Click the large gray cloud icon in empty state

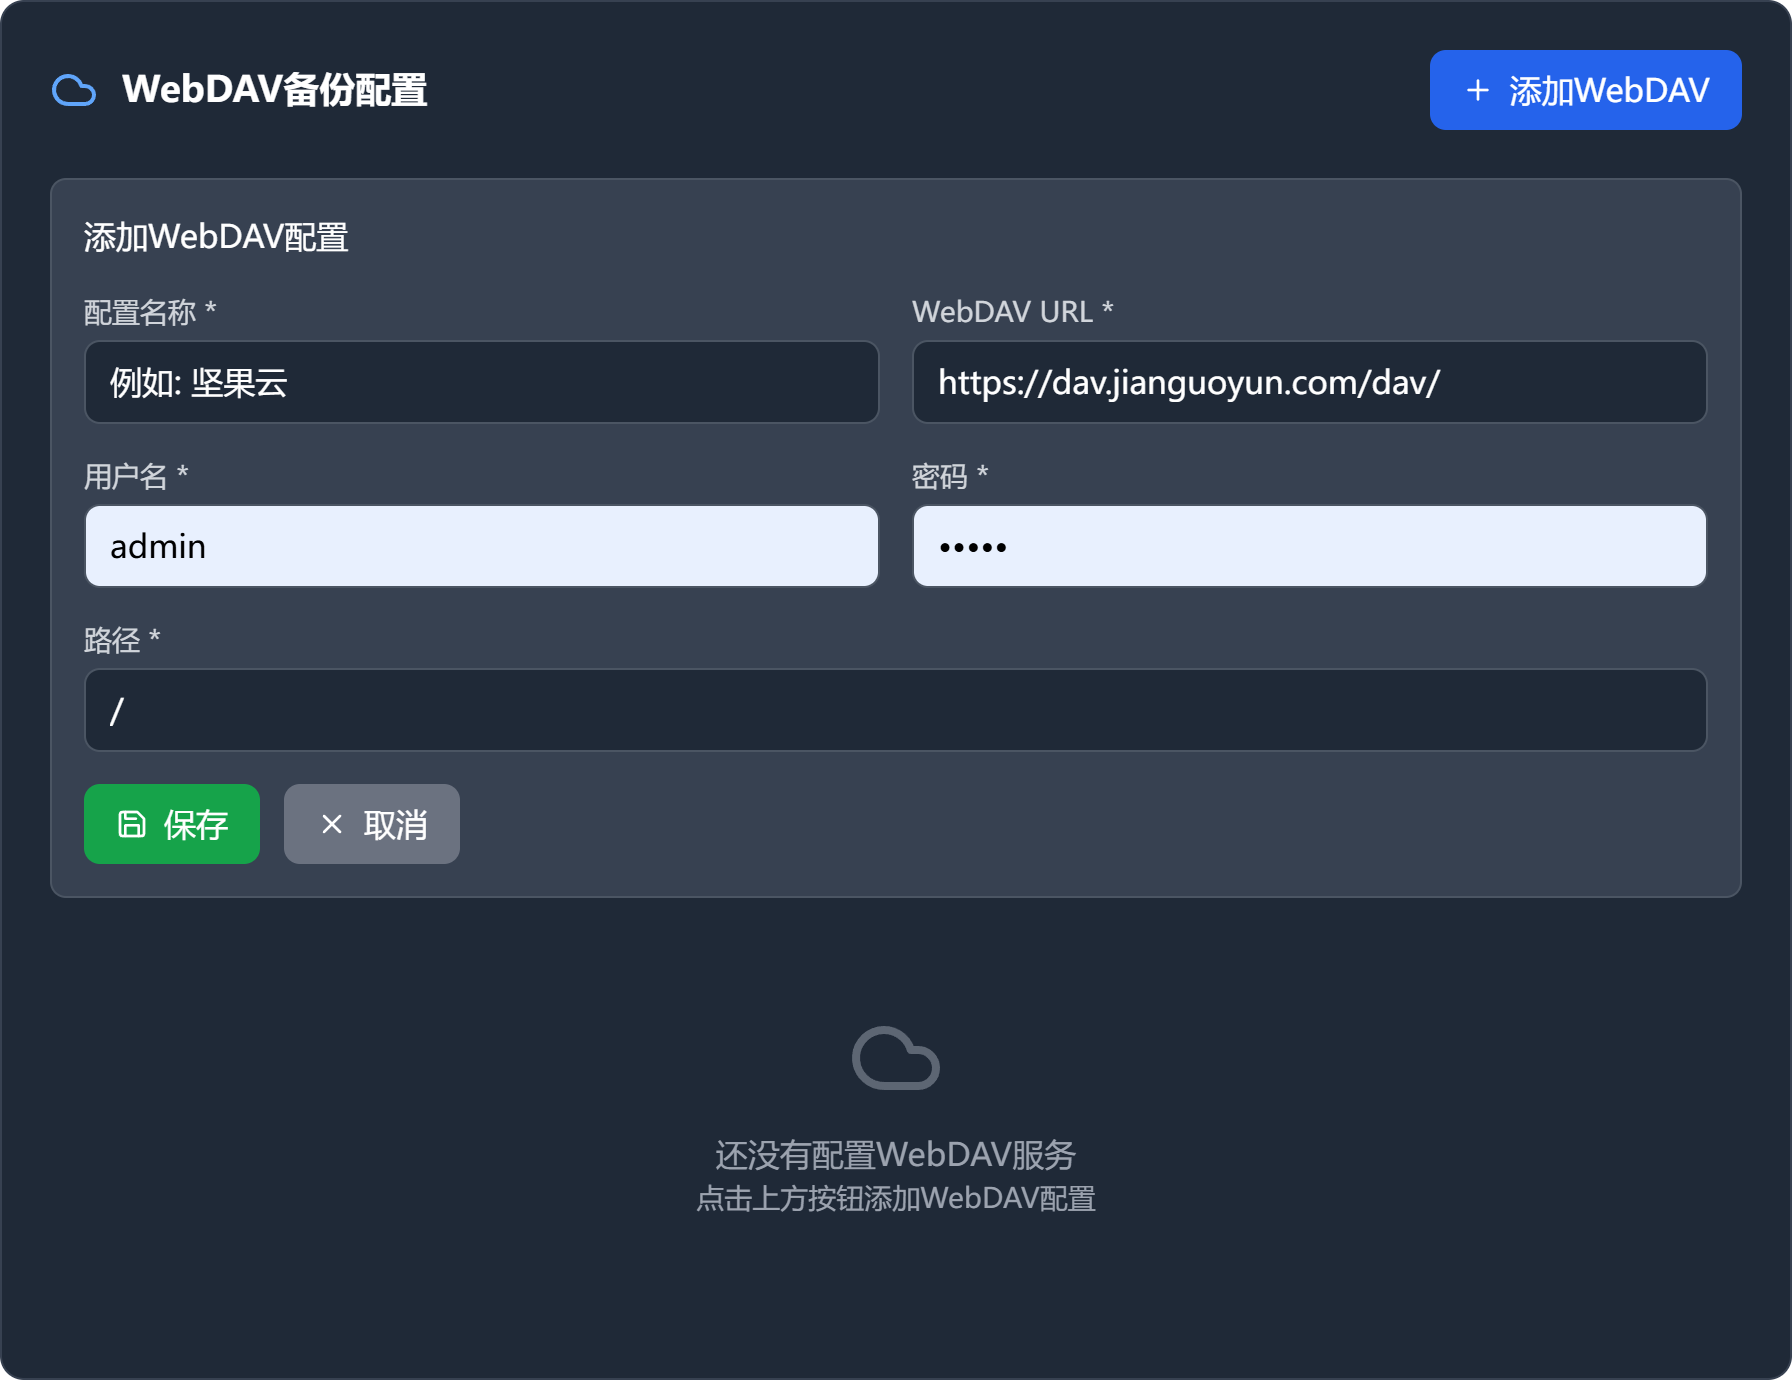[895, 1058]
